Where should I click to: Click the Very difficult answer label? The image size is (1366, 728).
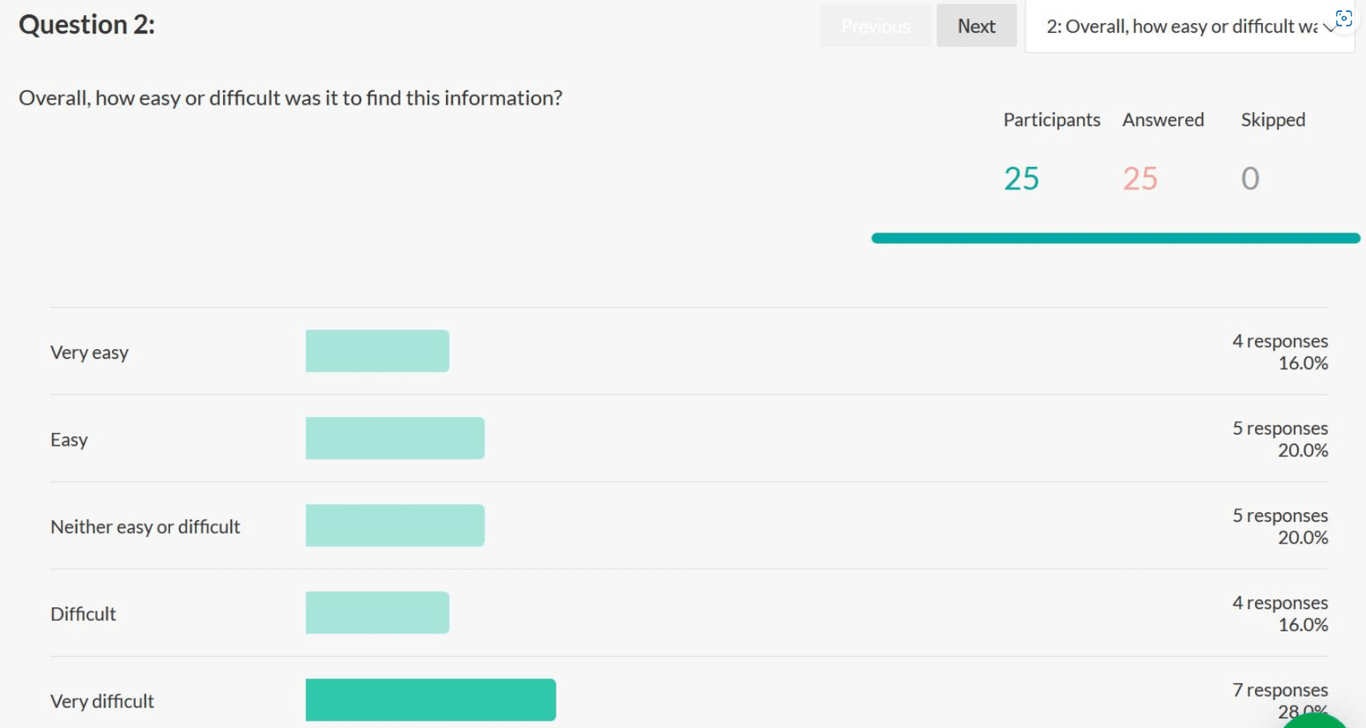pyautogui.click(x=102, y=701)
